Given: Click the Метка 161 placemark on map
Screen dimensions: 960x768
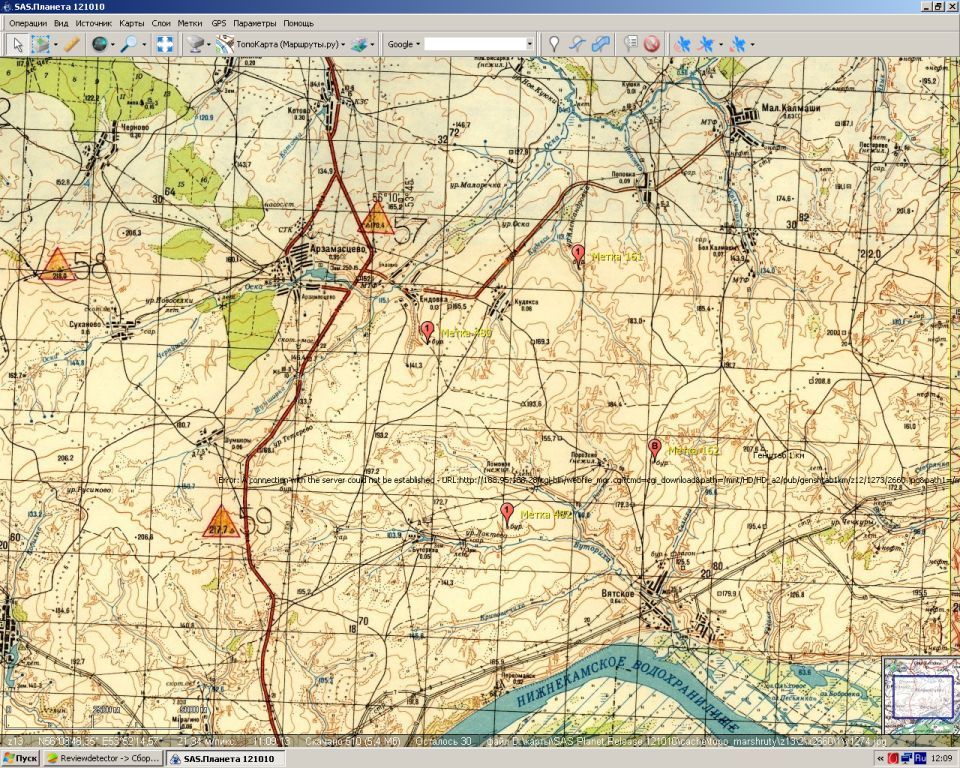Looking at the screenshot, I should click(578, 254).
